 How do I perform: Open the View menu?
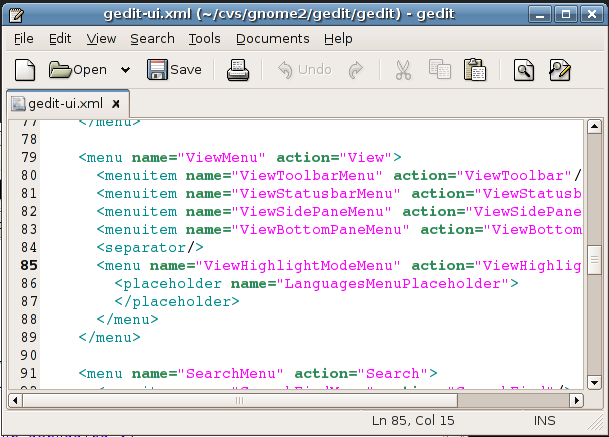(101, 39)
